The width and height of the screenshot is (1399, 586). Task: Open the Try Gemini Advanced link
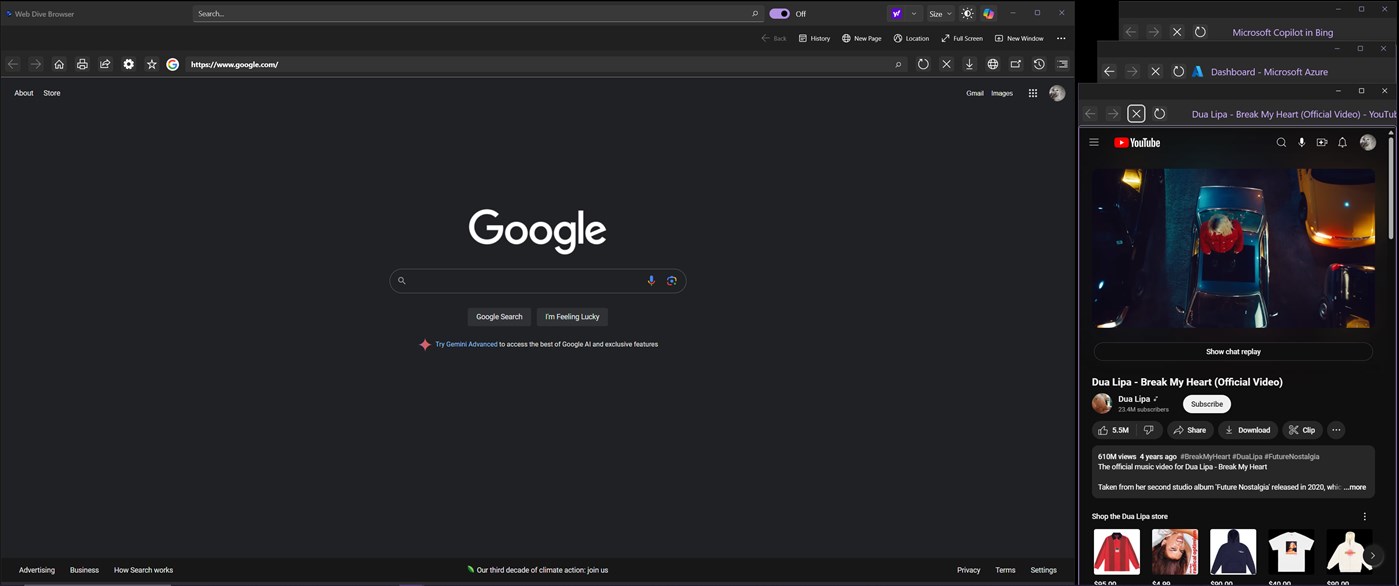[466, 344]
